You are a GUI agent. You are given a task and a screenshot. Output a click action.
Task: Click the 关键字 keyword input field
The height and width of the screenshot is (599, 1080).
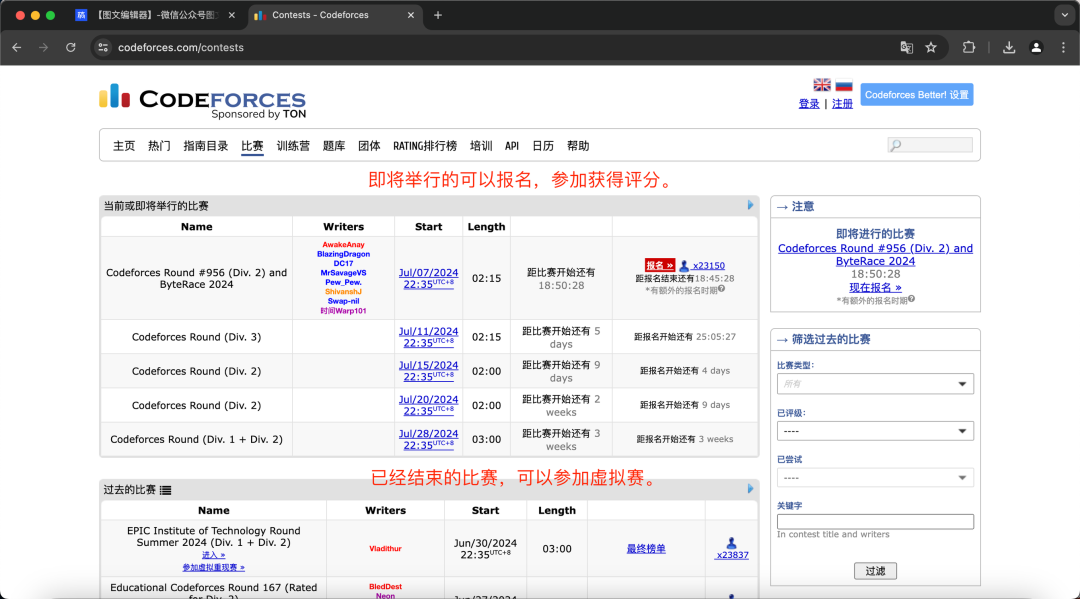(x=875, y=521)
